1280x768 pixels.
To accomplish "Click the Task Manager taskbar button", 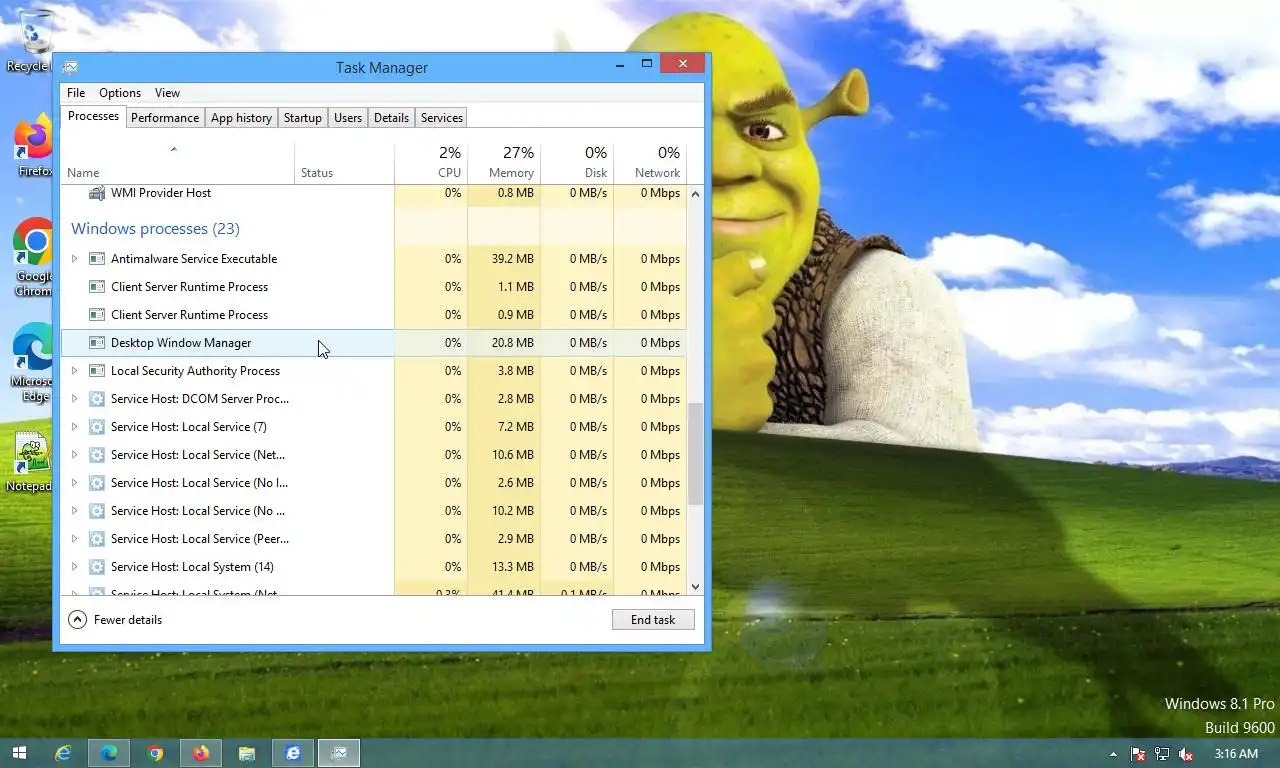I will click(x=339, y=753).
